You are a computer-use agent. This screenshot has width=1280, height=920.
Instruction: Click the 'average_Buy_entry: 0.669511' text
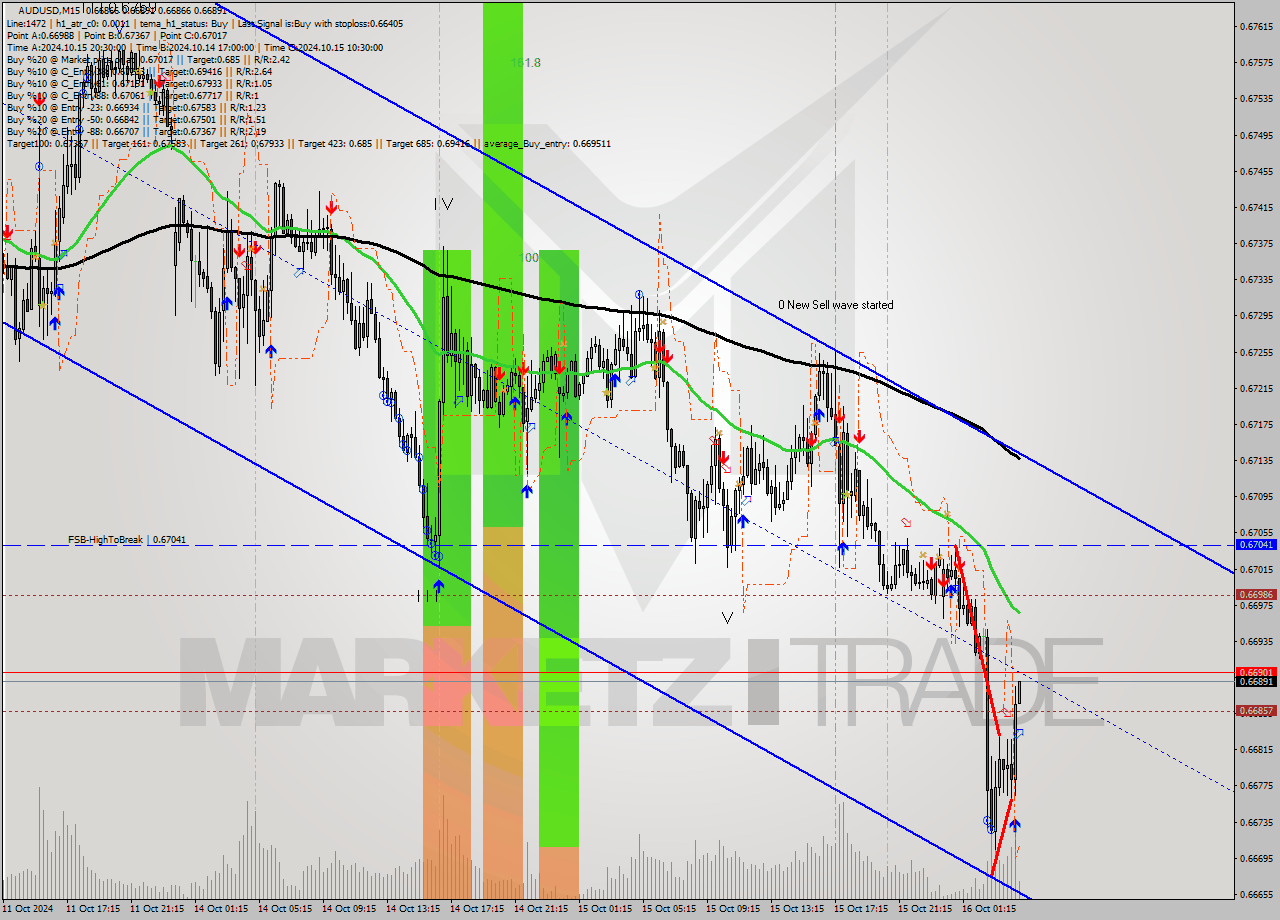(x=547, y=143)
